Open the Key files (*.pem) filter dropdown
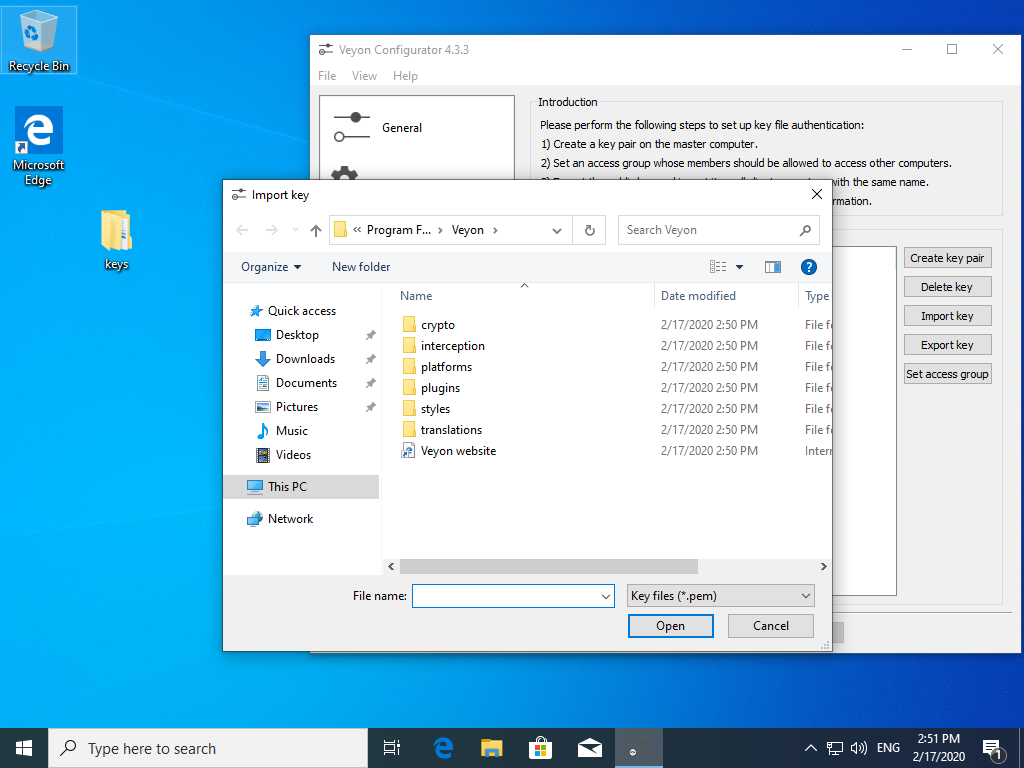 (720, 596)
